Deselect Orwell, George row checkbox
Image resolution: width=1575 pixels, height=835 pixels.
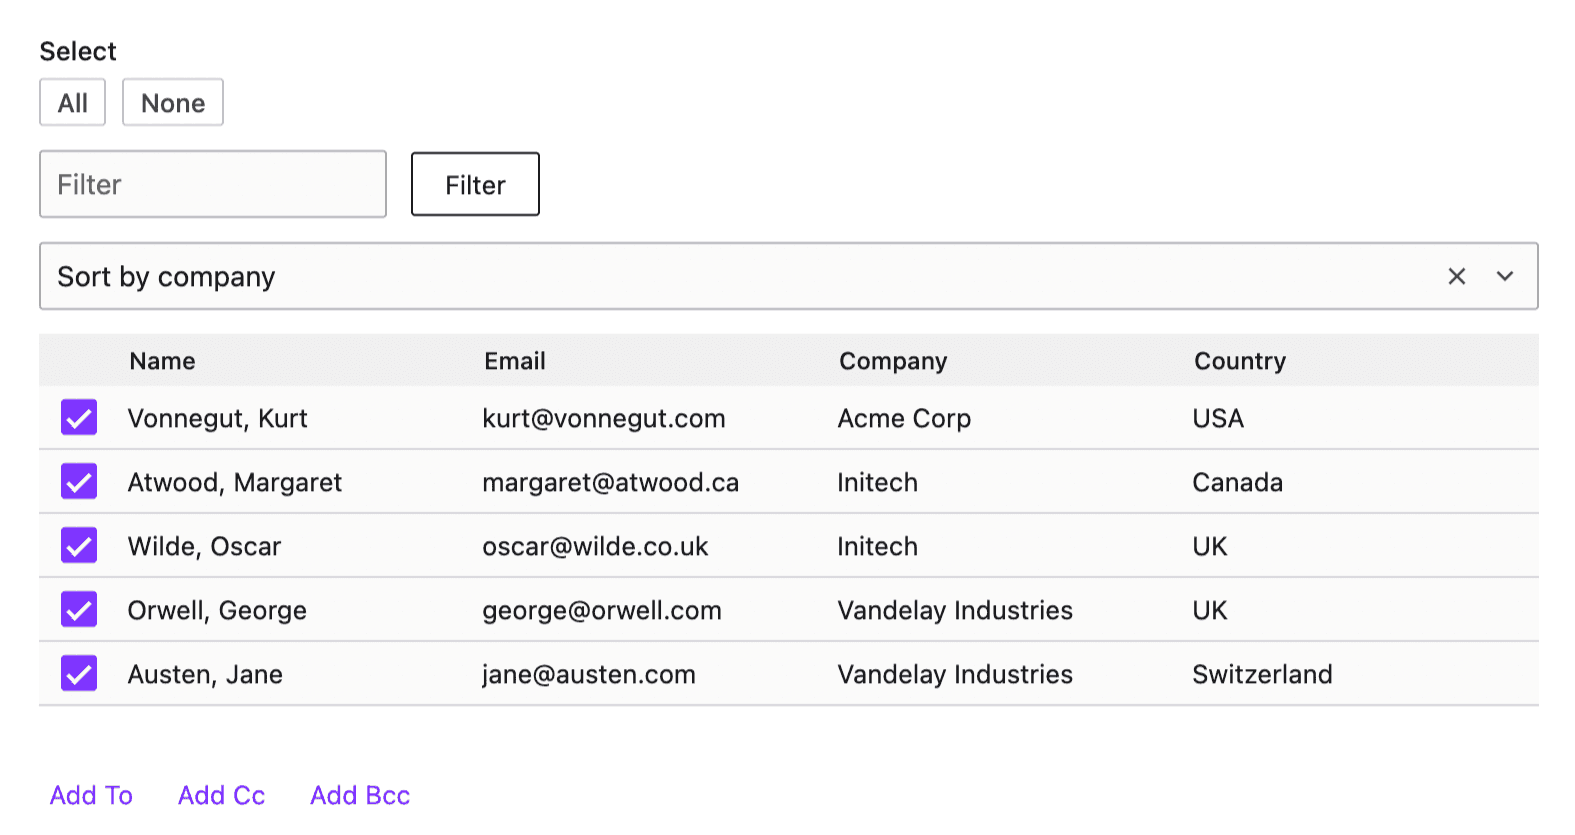(79, 609)
